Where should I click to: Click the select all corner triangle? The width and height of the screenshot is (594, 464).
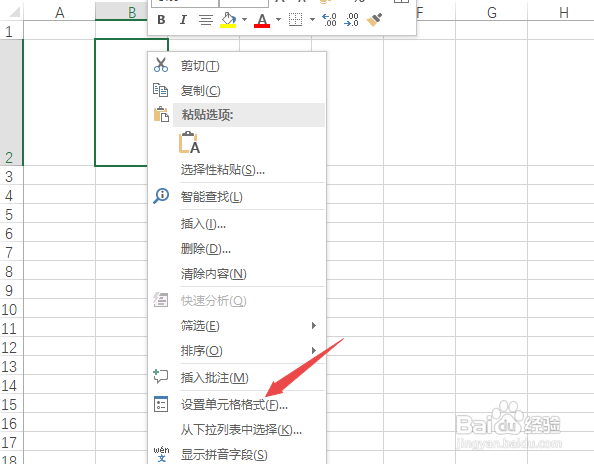click(x=14, y=12)
